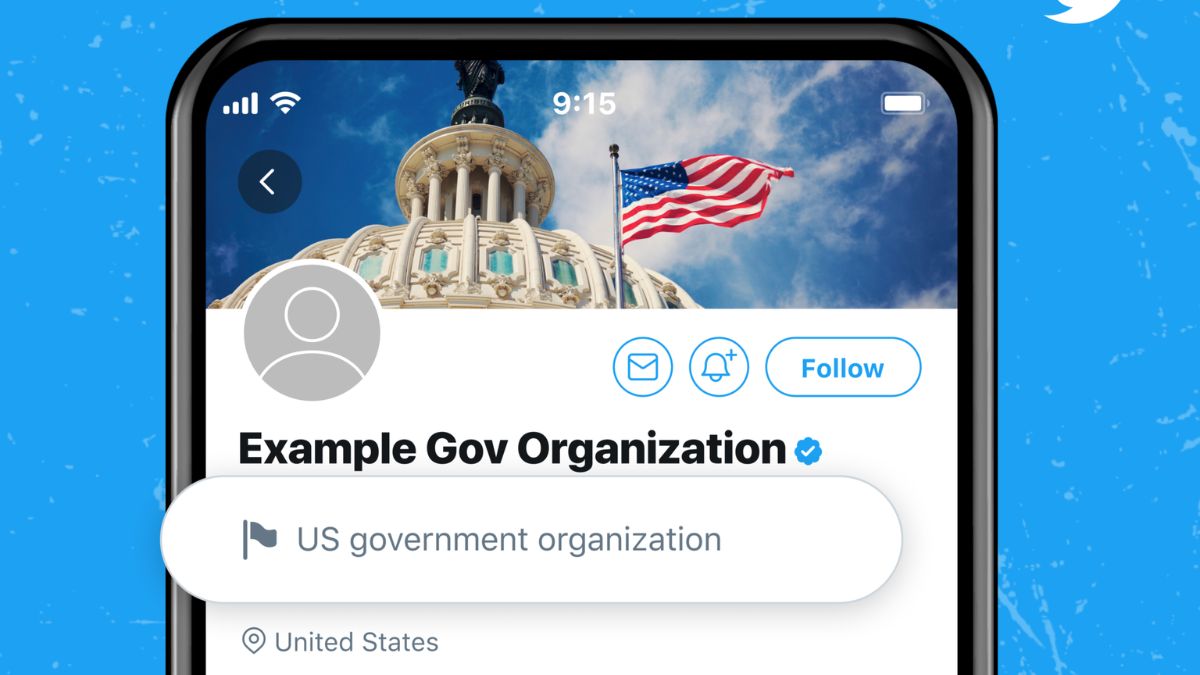The image size is (1200, 675).
Task: Click the blue verified checkmark badge
Action: [x=808, y=452]
